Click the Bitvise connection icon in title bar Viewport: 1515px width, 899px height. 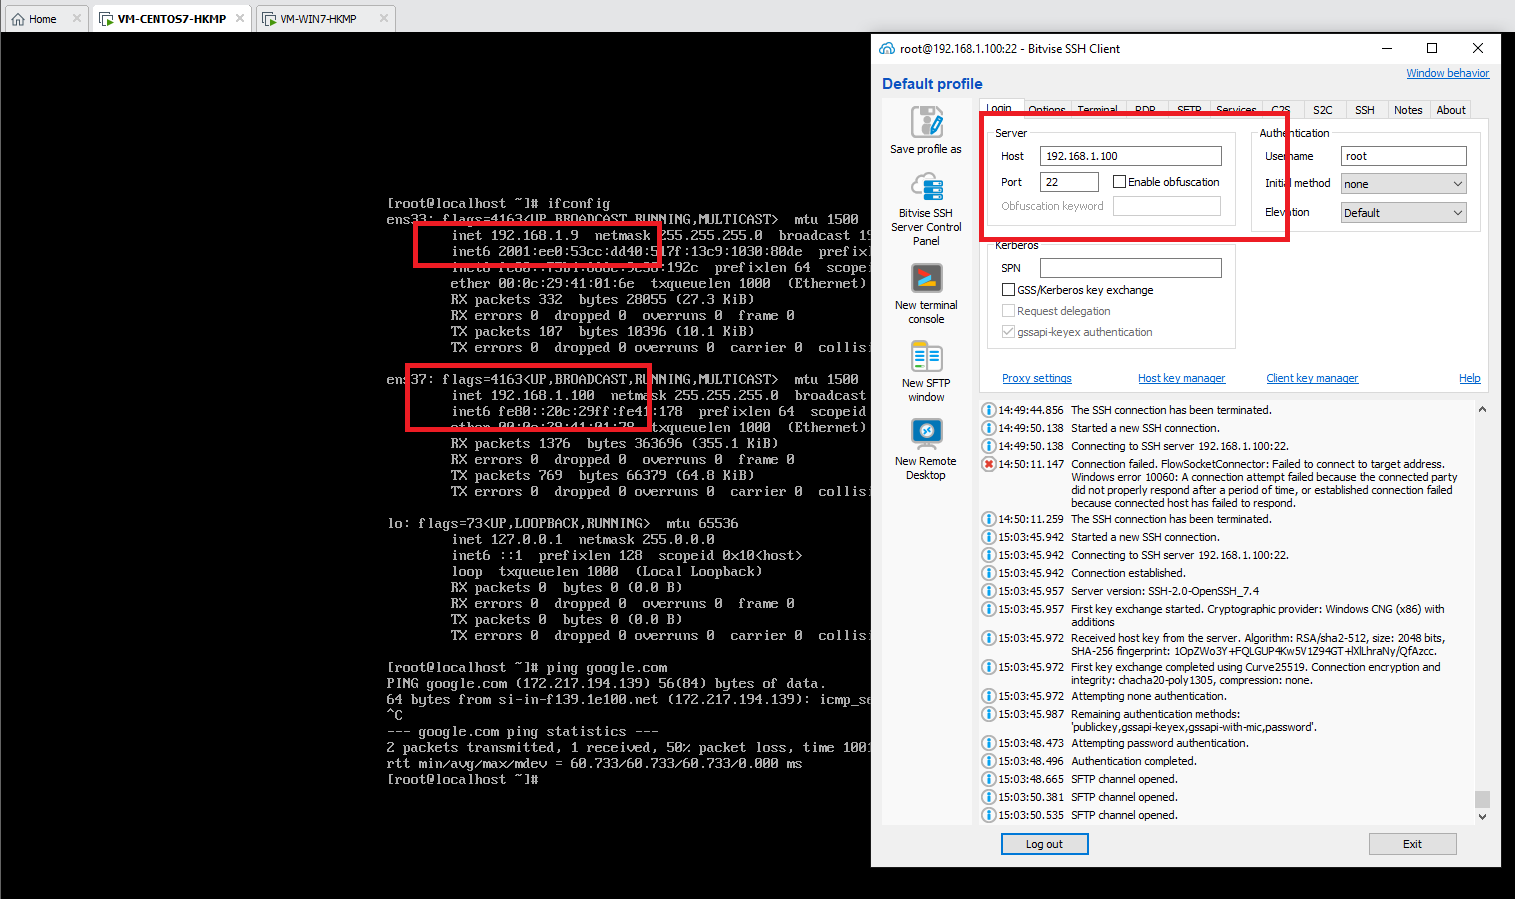coord(886,48)
